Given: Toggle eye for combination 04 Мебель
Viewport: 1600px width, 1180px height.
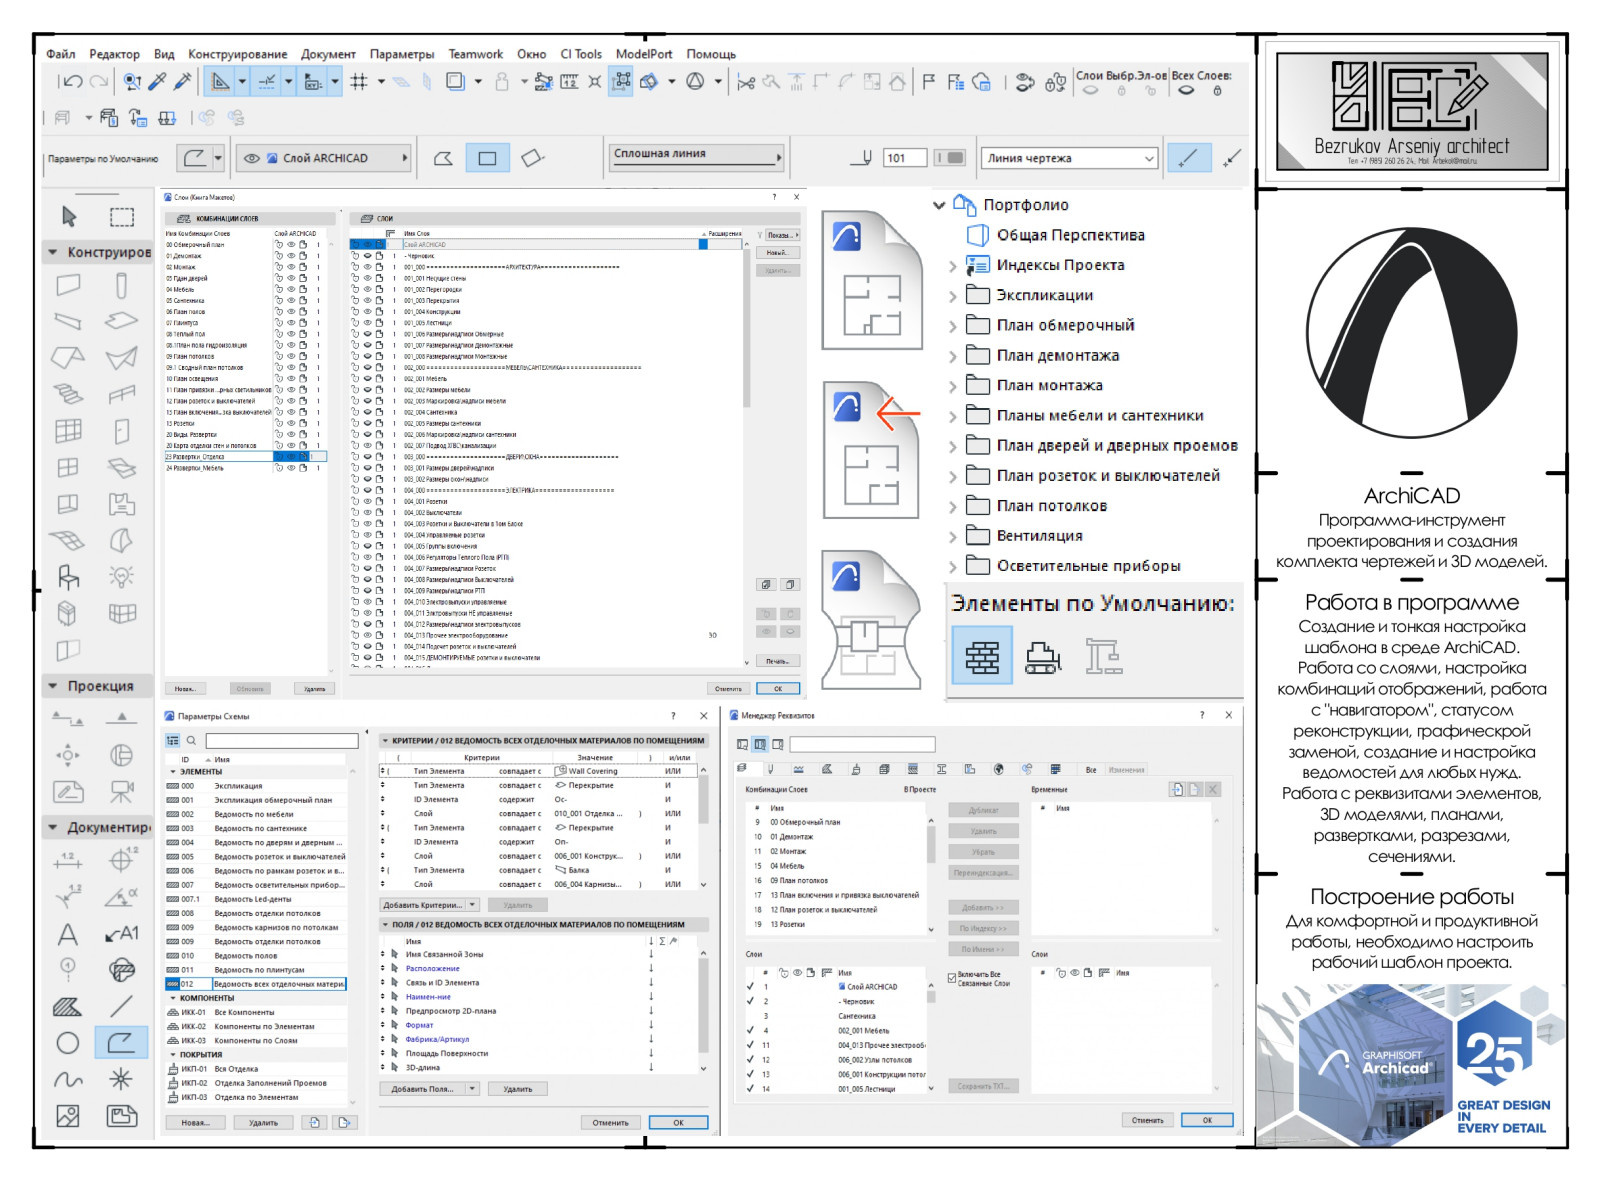Looking at the screenshot, I should (x=291, y=289).
